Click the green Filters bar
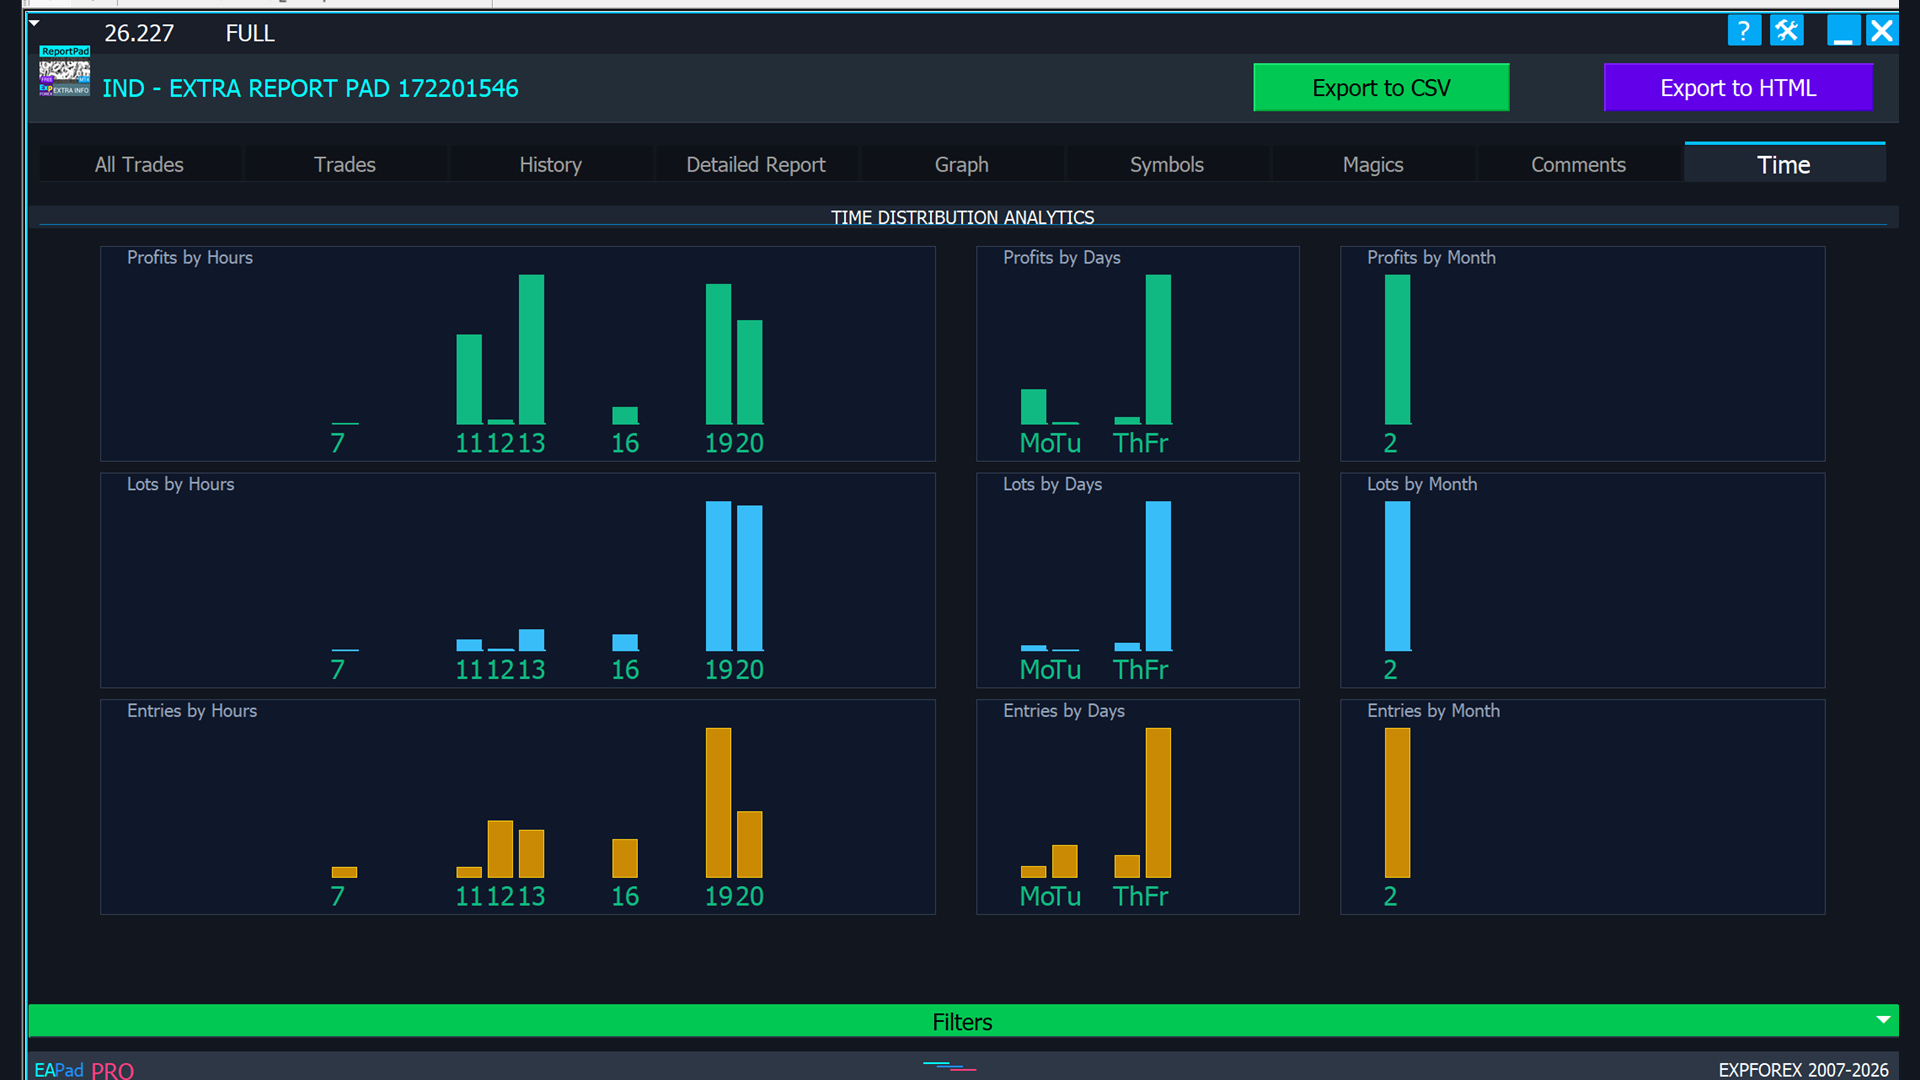 (x=960, y=1021)
